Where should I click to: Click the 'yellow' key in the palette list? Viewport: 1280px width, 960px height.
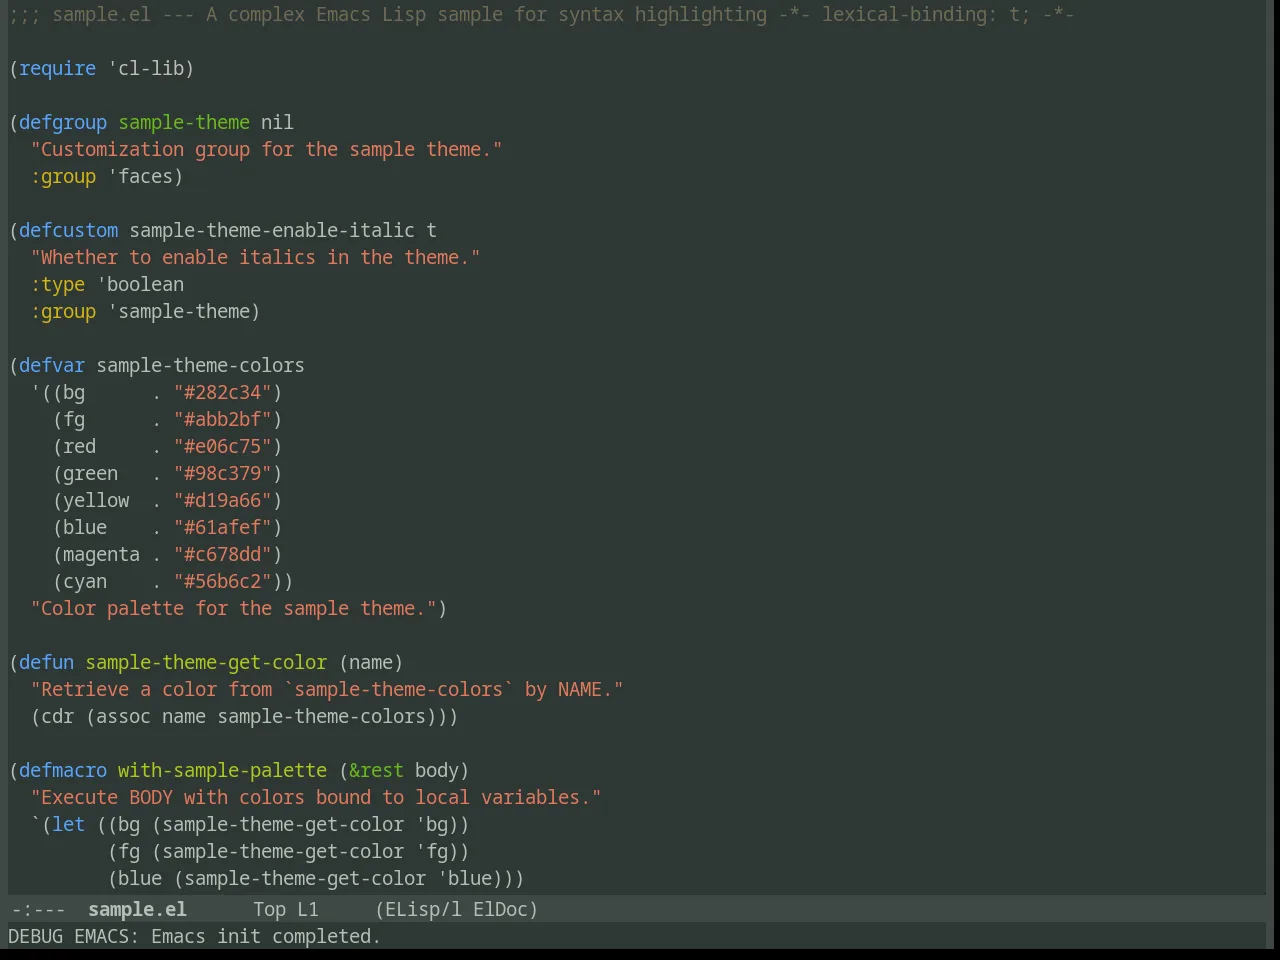96,500
